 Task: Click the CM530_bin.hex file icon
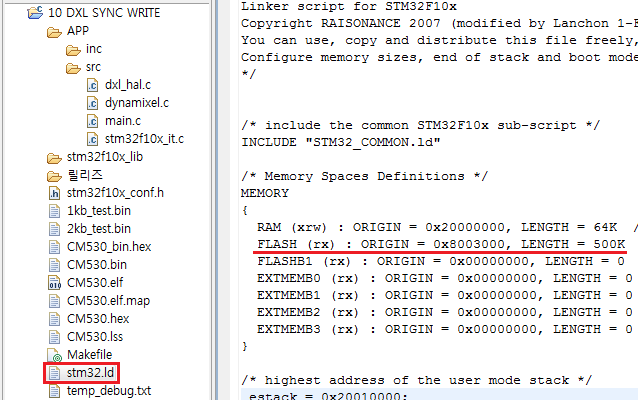[x=55, y=247]
